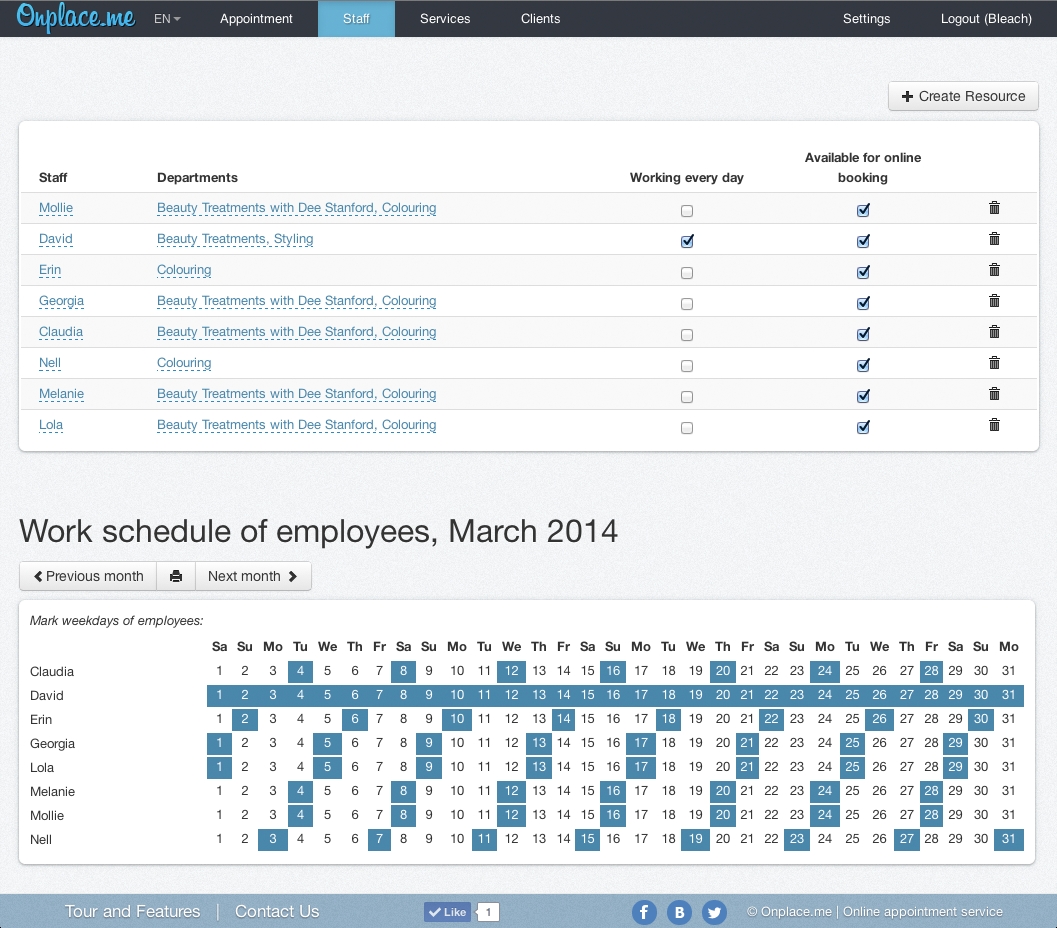Click trash icon in Nell's row

click(994, 363)
